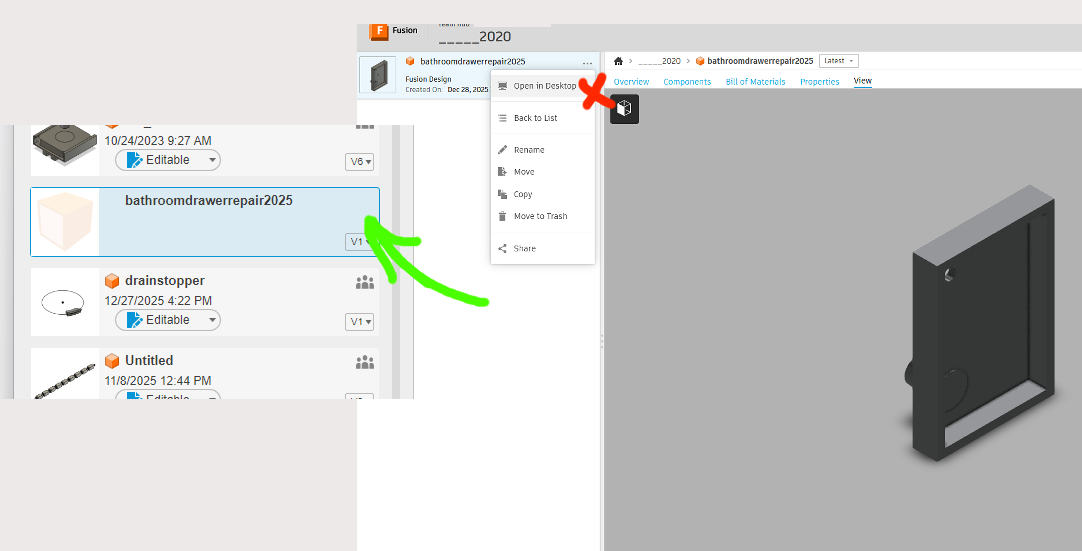Click the orange cube icon in web file row
Image resolution: width=1082 pixels, height=551 pixels.
410,61
